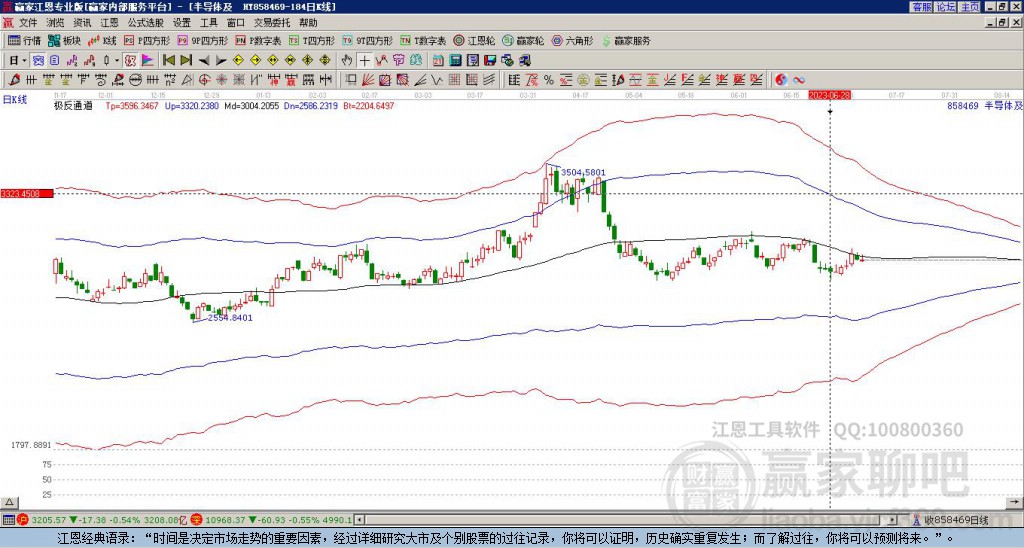
Task: Click the 沪 Shanghai index status icon
Action: tap(22, 520)
